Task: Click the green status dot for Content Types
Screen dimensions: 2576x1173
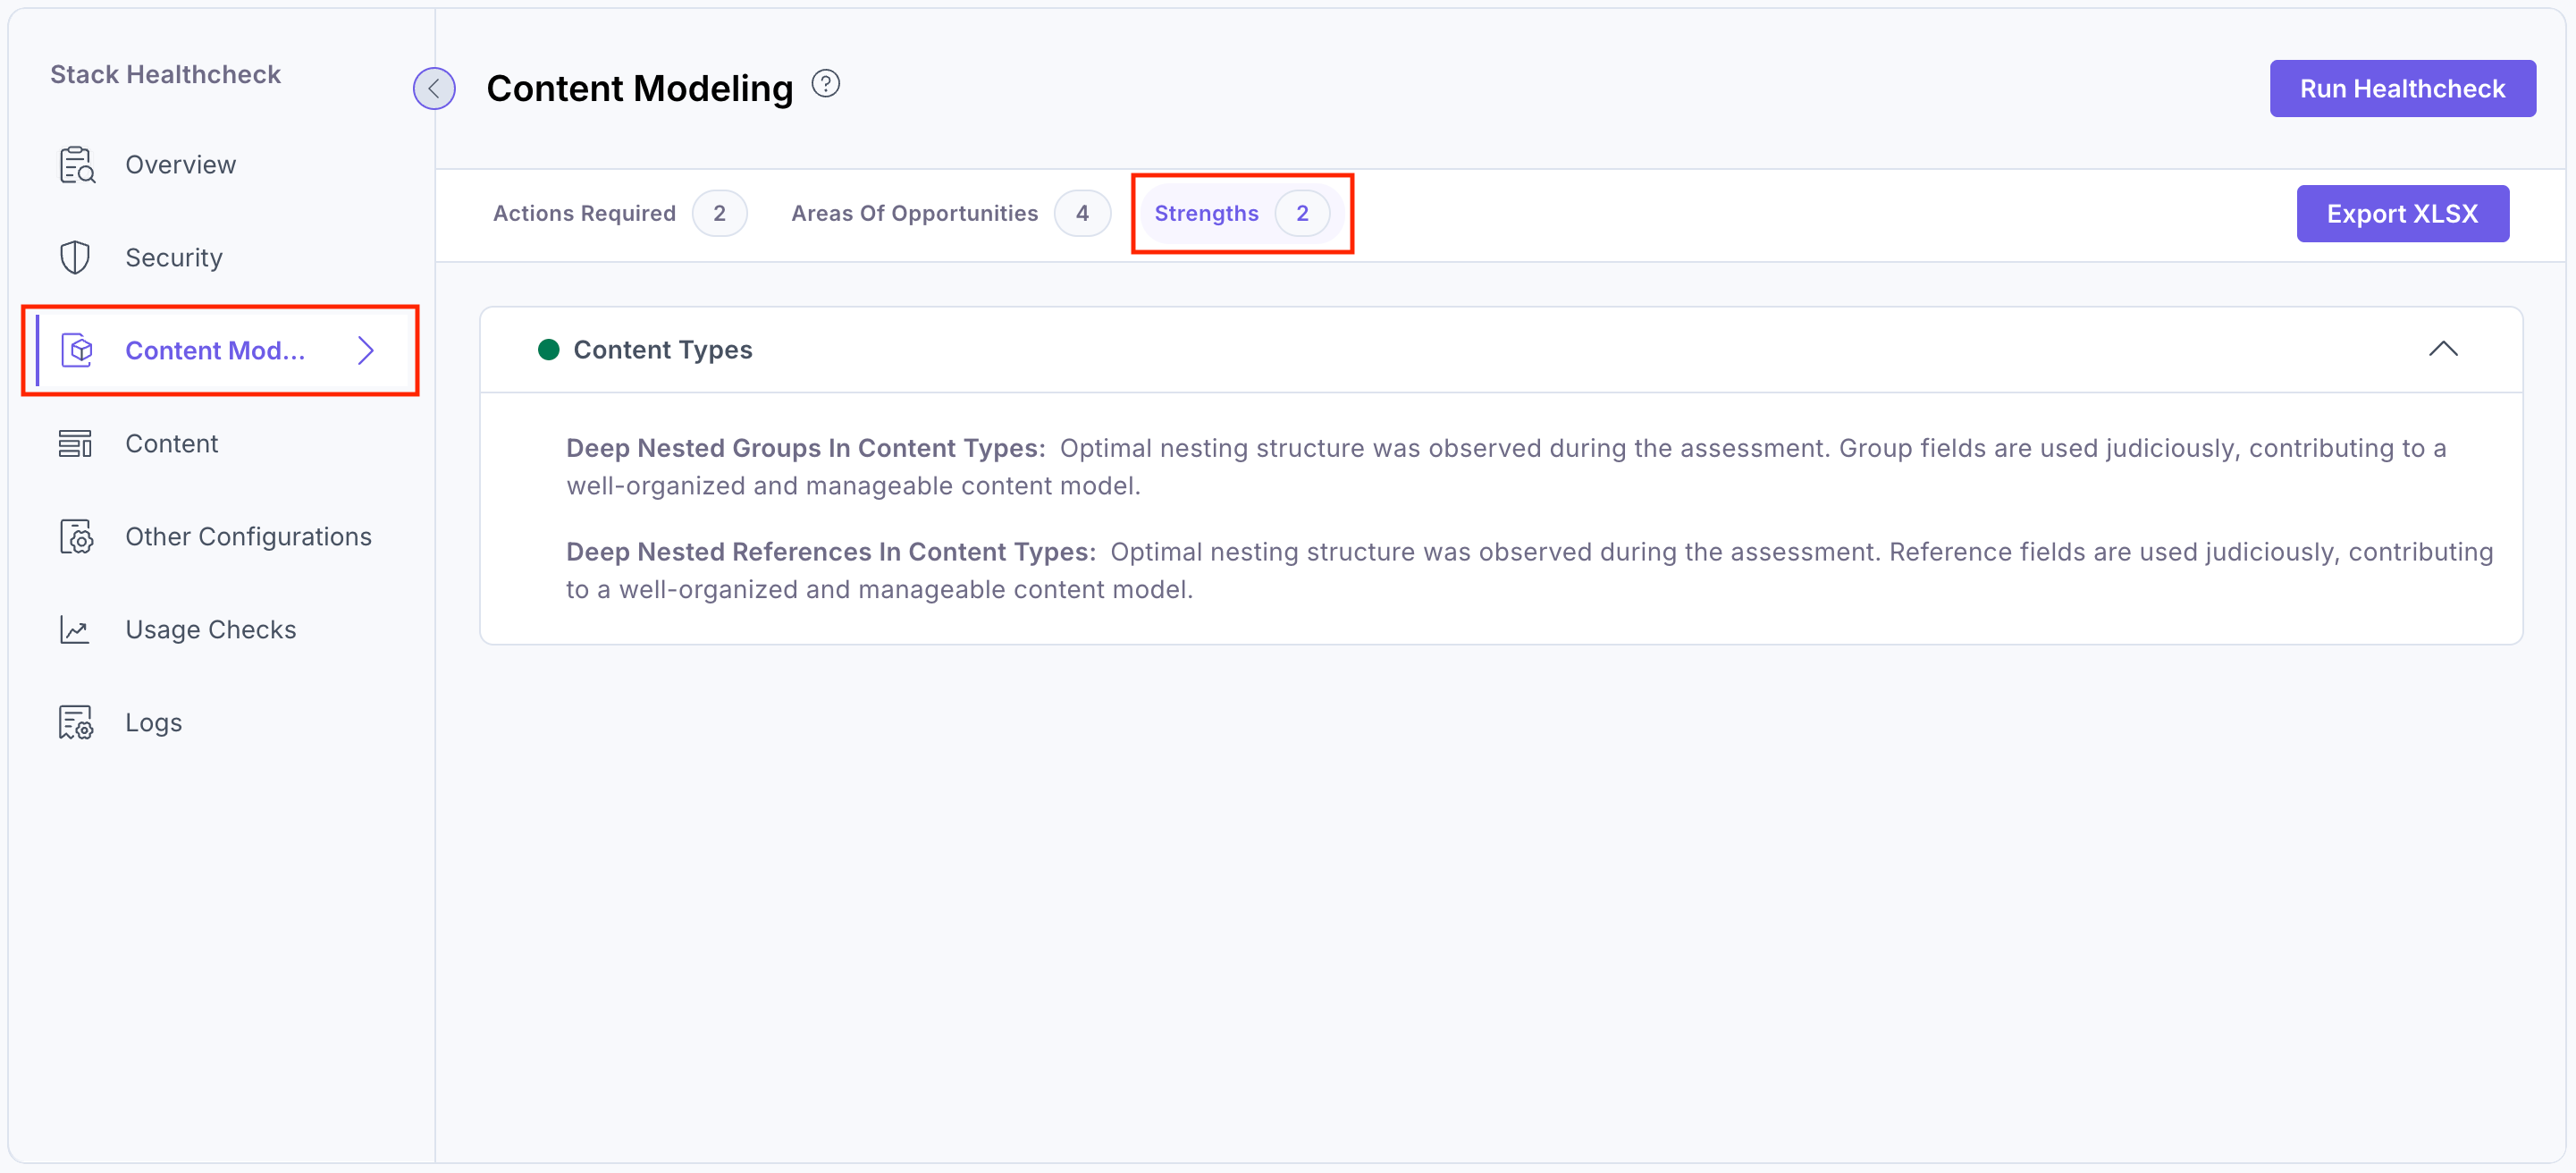Action: point(549,349)
